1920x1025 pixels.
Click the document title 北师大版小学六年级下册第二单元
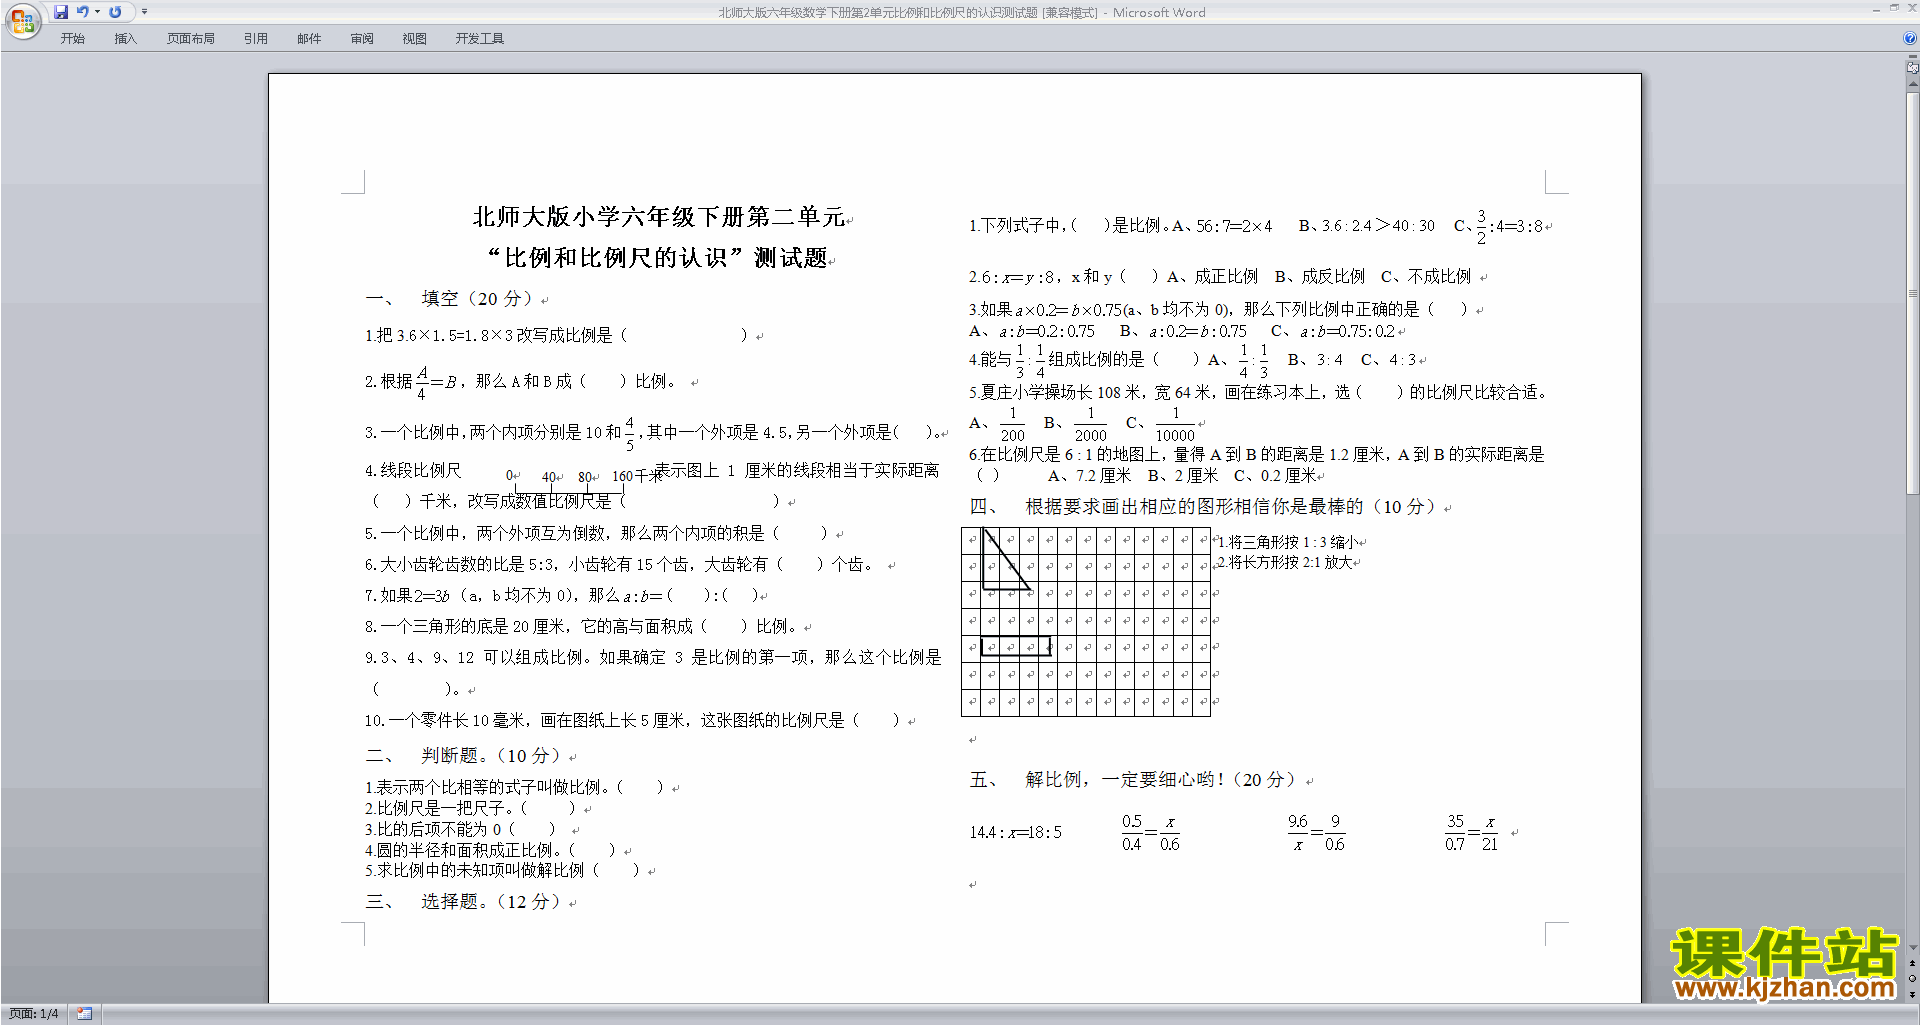click(658, 216)
